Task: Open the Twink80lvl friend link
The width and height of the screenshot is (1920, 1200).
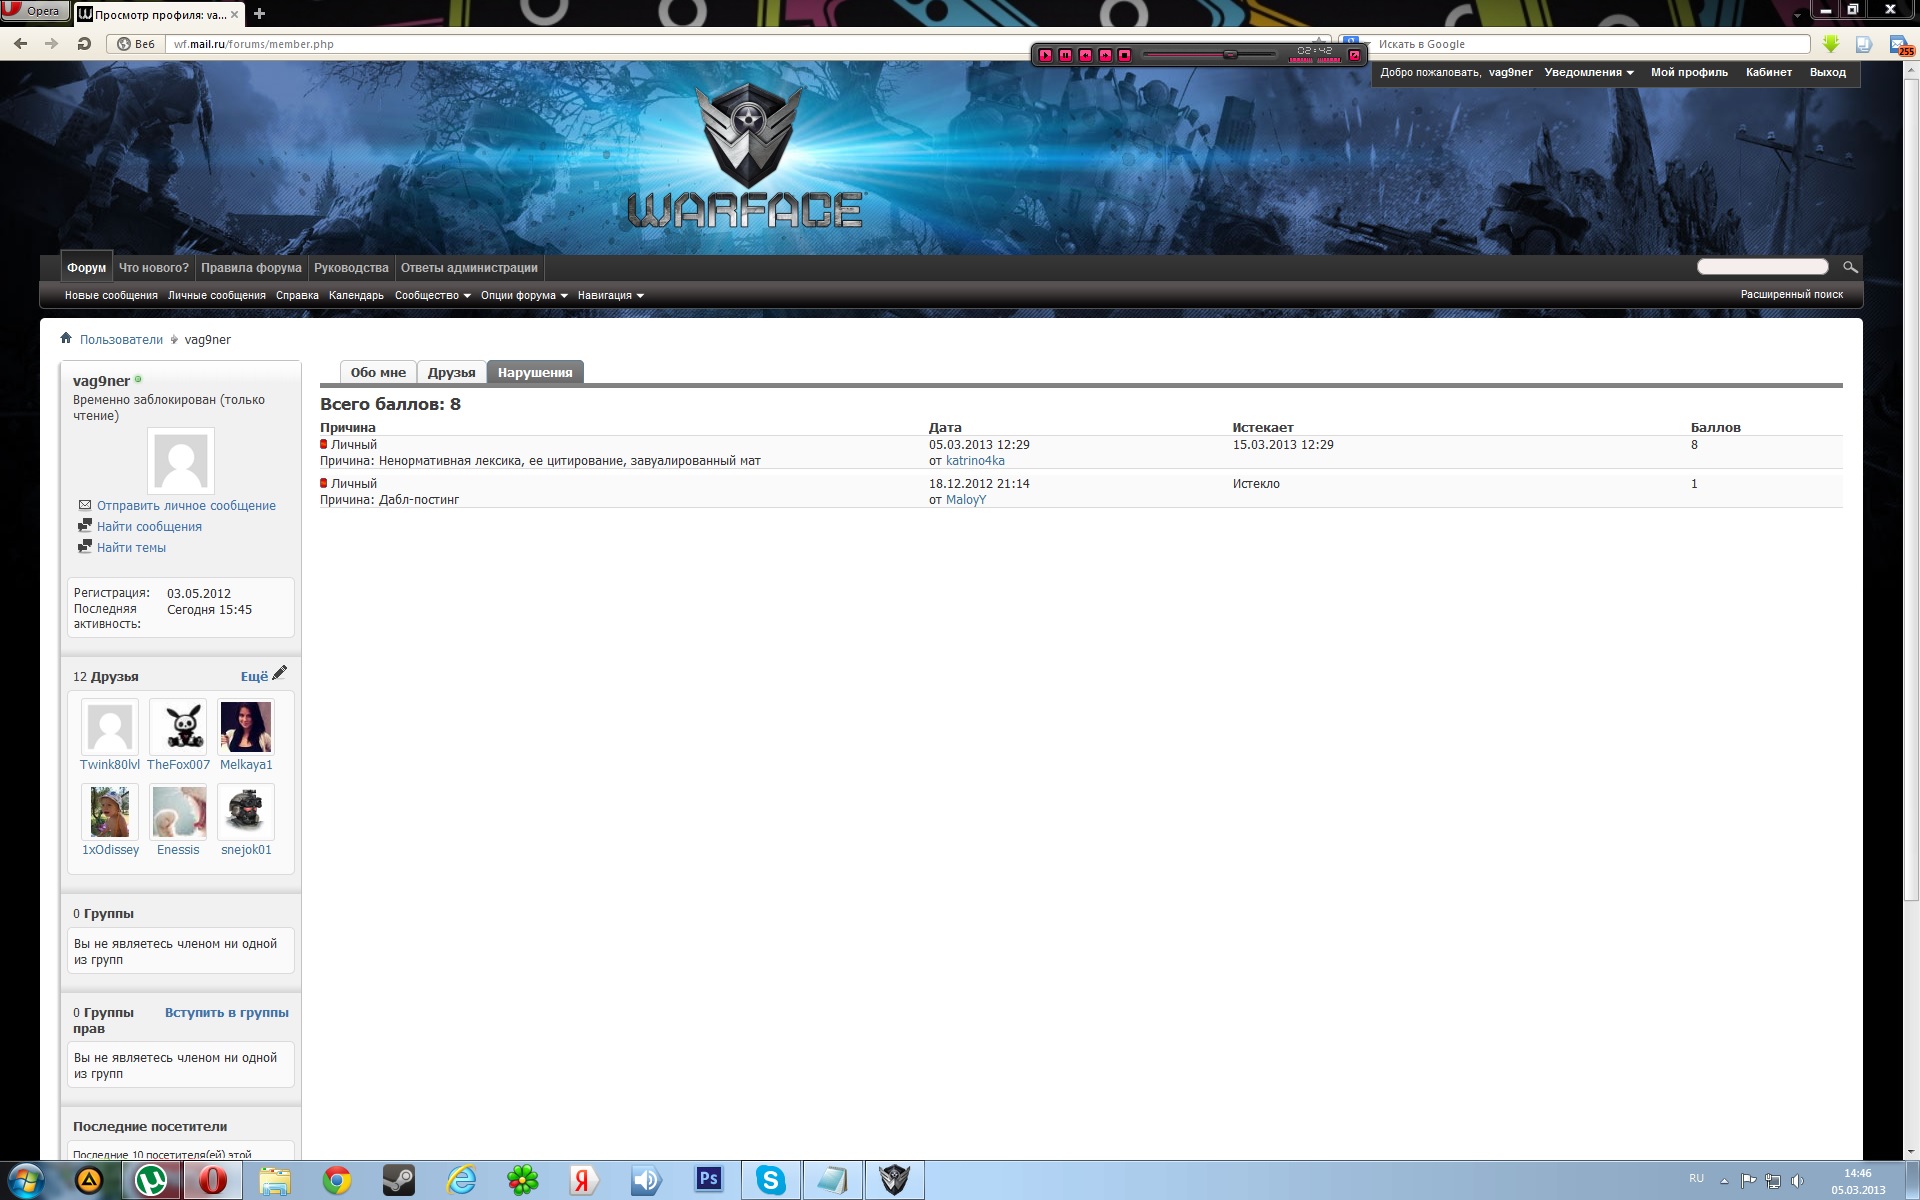Action: [x=110, y=765]
